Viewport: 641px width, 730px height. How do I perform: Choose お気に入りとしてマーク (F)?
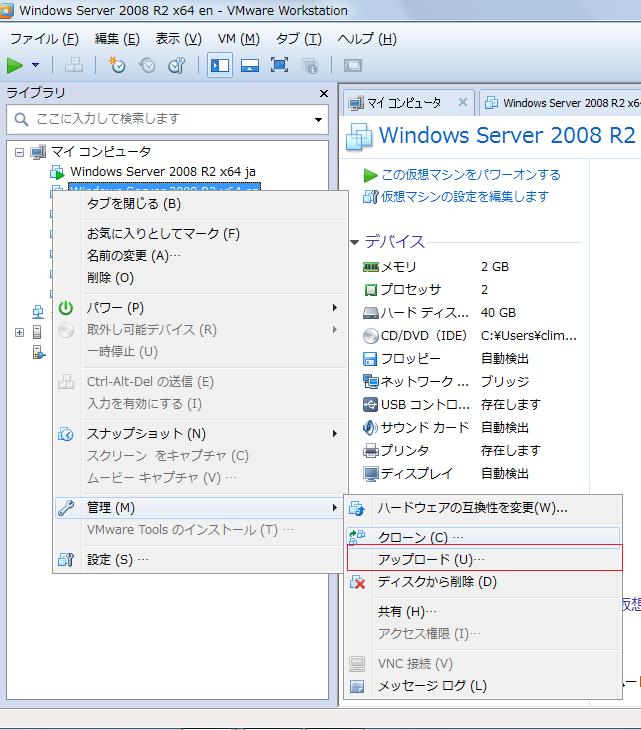tap(200, 233)
